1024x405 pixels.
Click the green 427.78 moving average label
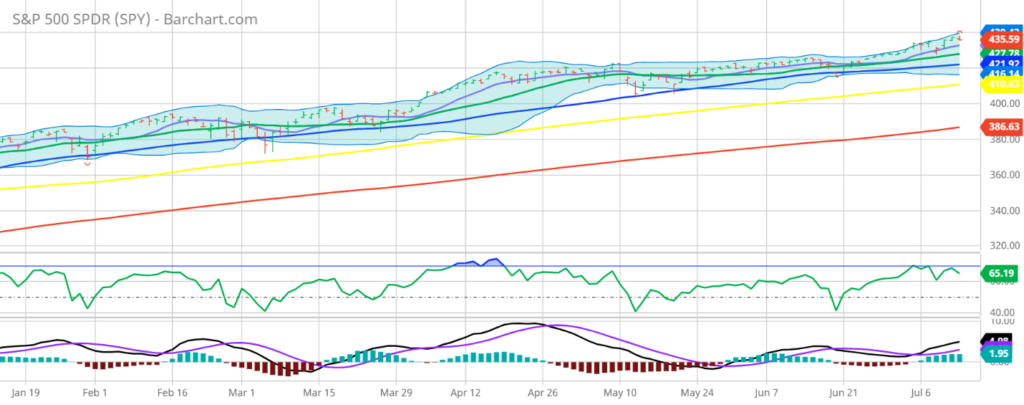coord(1003,52)
